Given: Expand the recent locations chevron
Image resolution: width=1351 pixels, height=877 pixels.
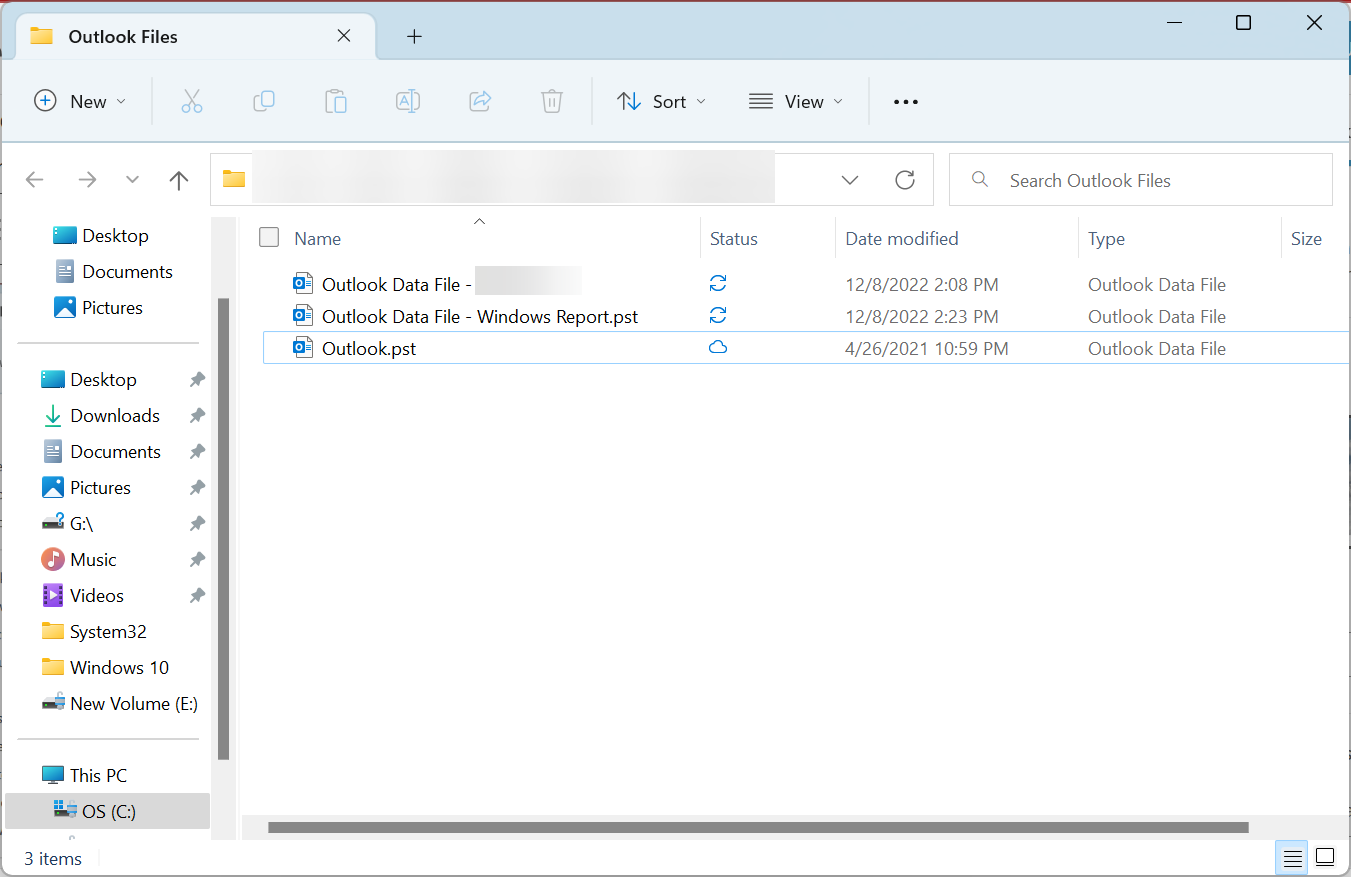Looking at the screenshot, I should 133,180.
